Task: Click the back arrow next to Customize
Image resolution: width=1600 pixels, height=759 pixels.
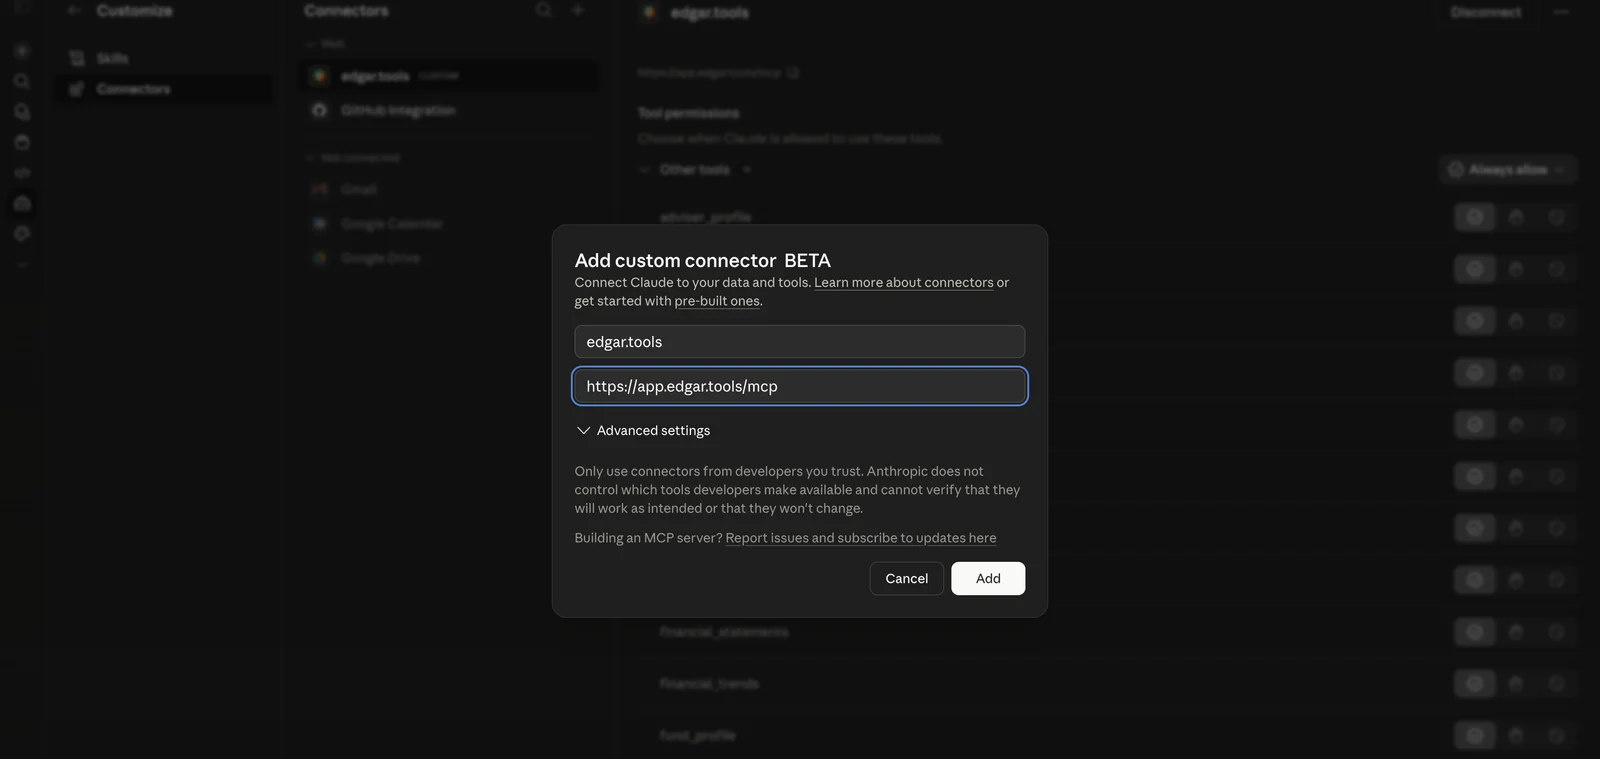Action: pos(74,11)
